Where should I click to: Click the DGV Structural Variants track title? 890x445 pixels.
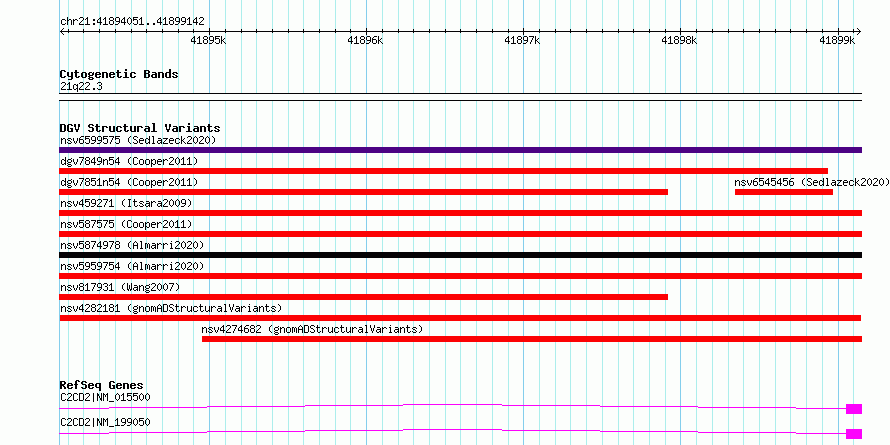pyautogui.click(x=140, y=128)
